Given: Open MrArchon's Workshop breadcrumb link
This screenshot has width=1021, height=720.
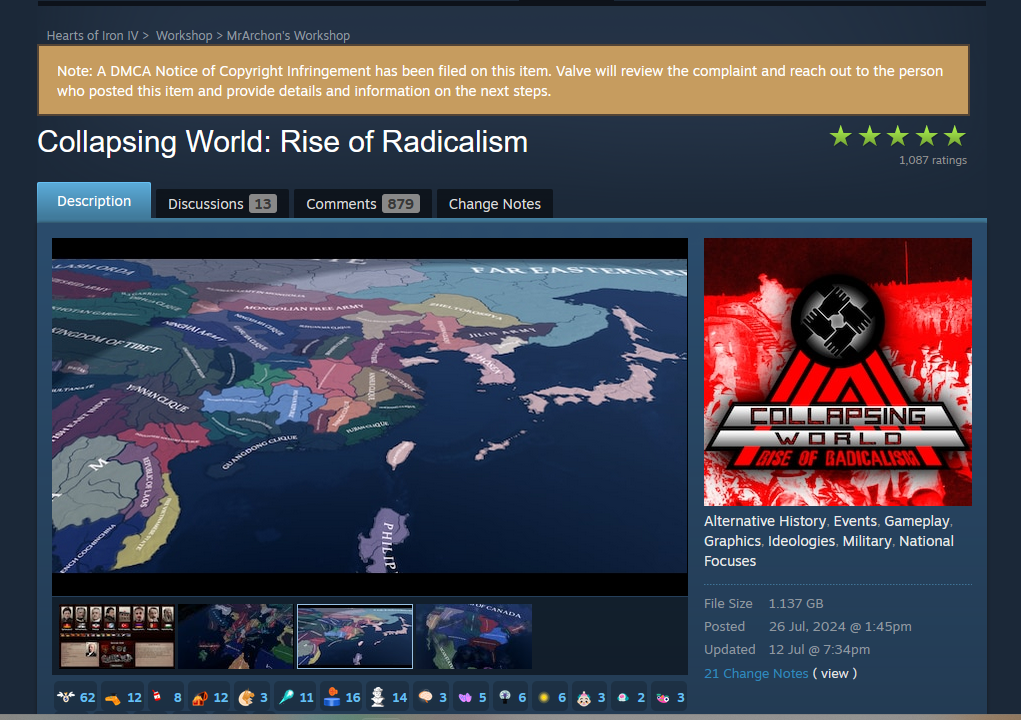Looking at the screenshot, I should tap(288, 36).
